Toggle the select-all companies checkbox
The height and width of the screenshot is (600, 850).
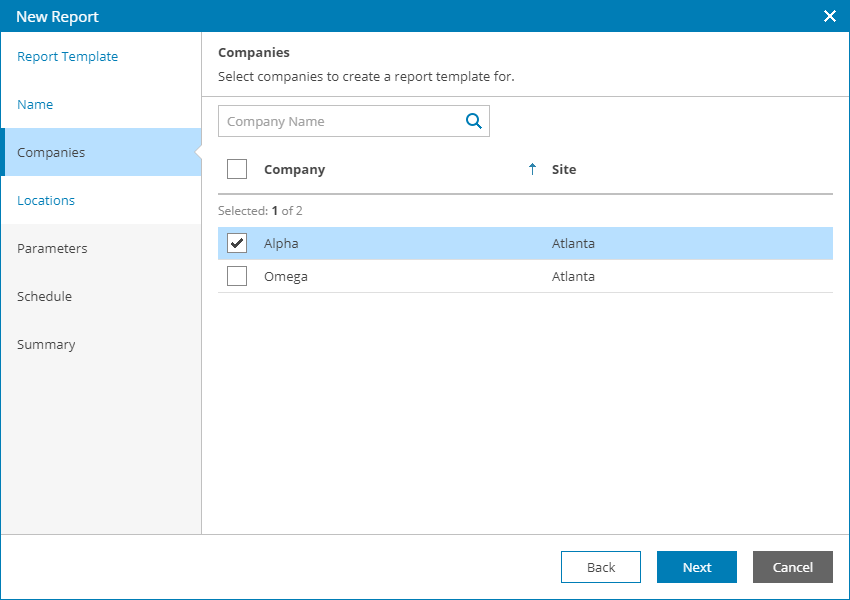click(237, 169)
